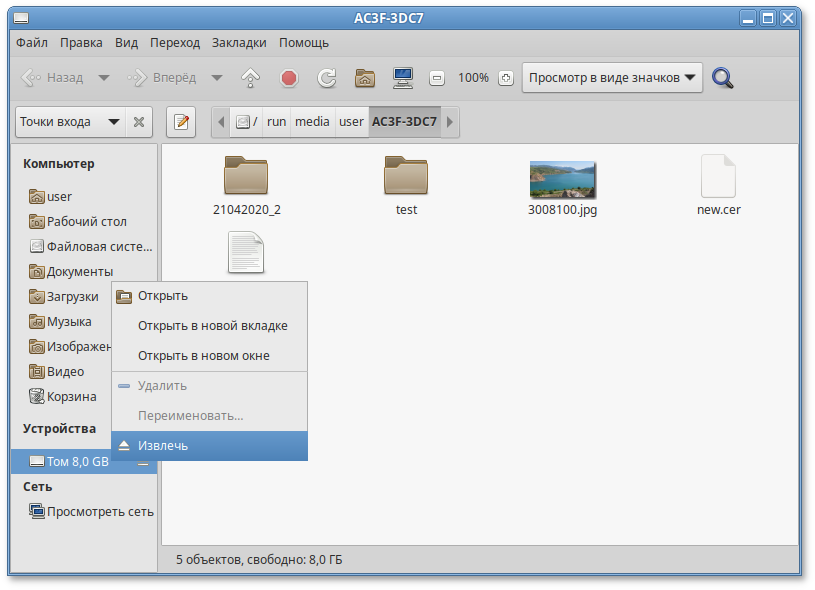The image size is (815, 590).
Task: Click the 'media' path breadcrumb button
Action: coord(312,122)
